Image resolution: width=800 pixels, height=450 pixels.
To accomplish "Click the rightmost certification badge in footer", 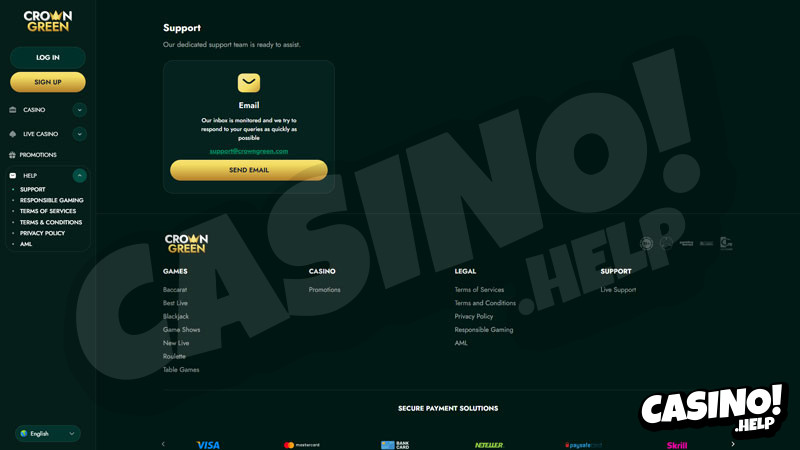I will point(726,243).
